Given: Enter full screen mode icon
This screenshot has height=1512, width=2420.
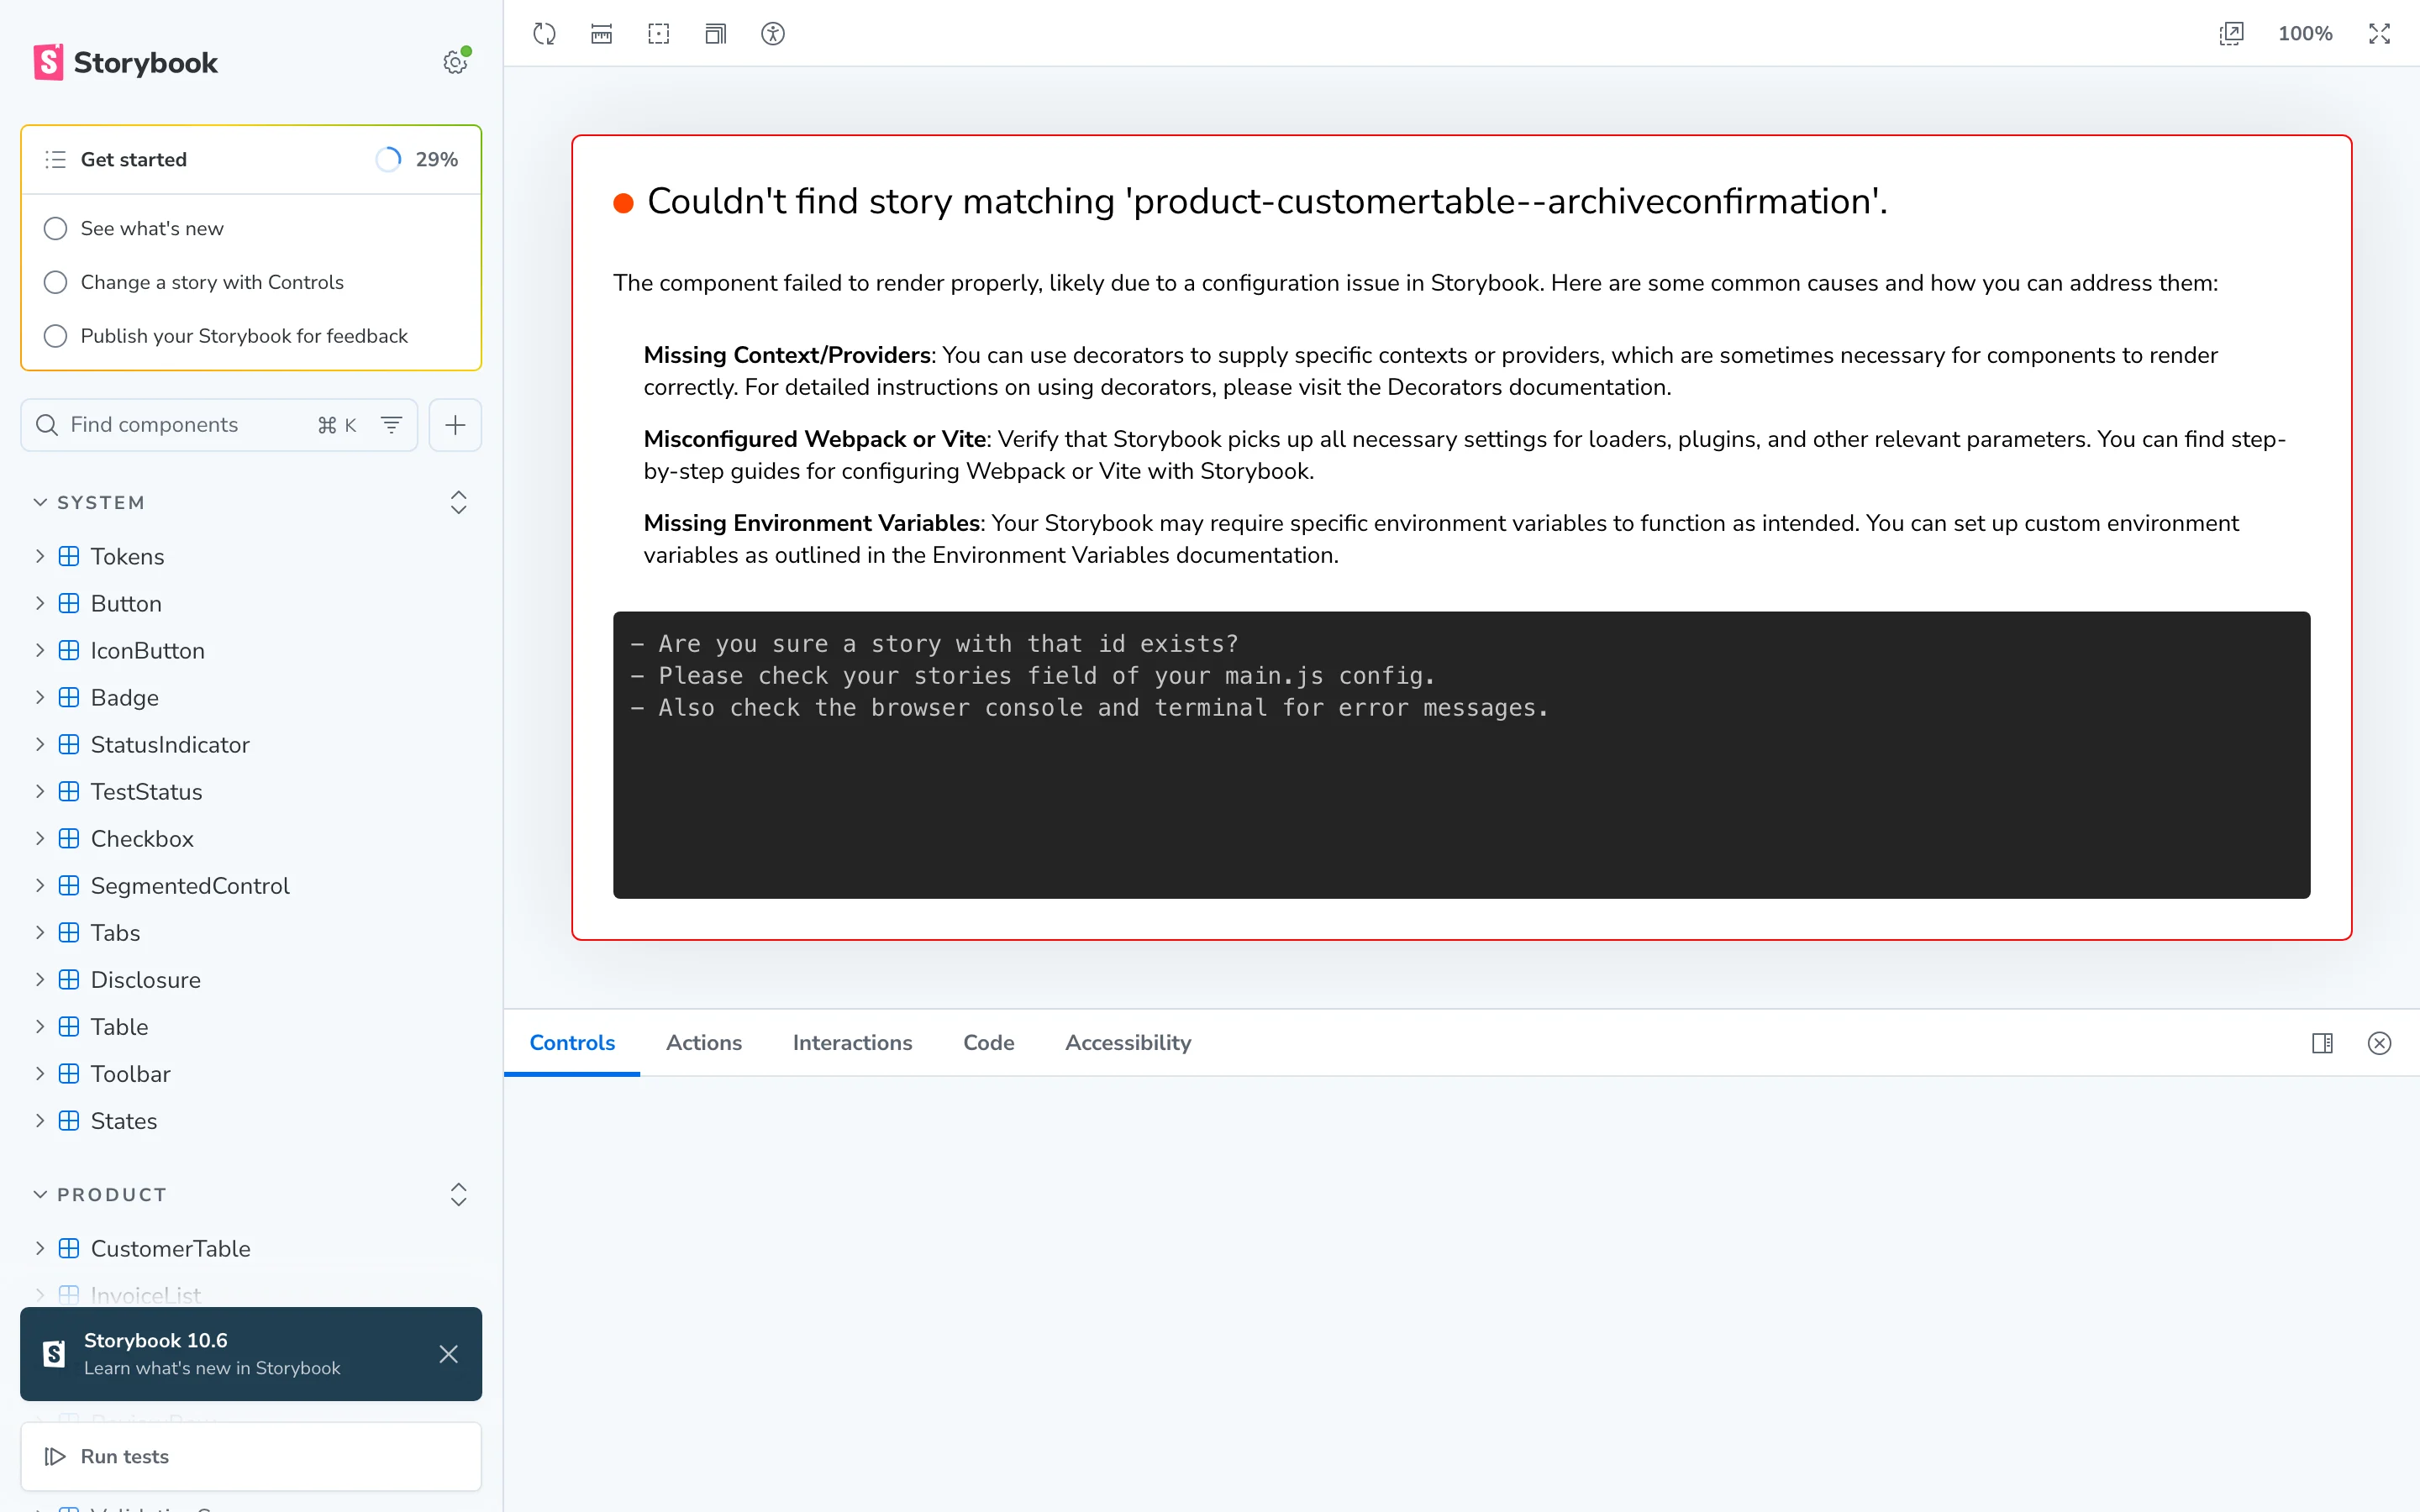Looking at the screenshot, I should tap(2379, 34).
